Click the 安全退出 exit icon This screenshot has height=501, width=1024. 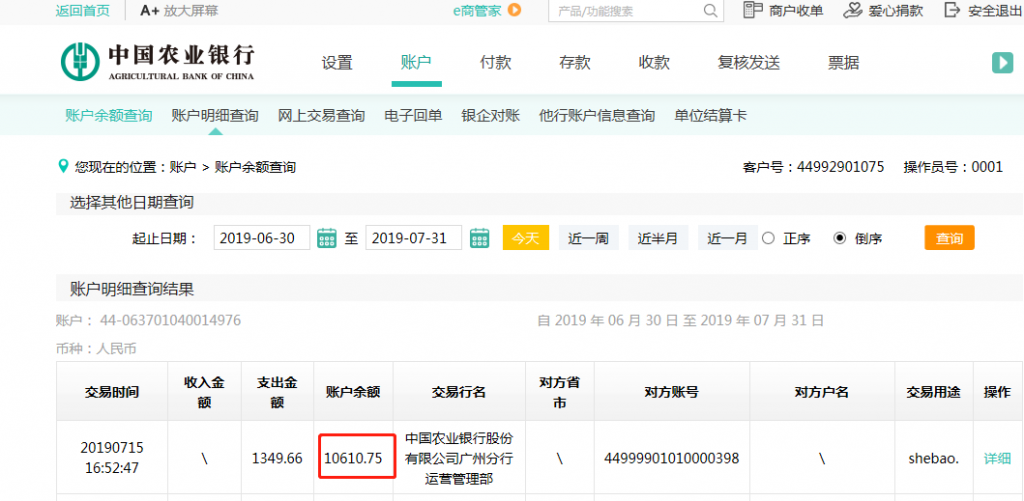951,10
